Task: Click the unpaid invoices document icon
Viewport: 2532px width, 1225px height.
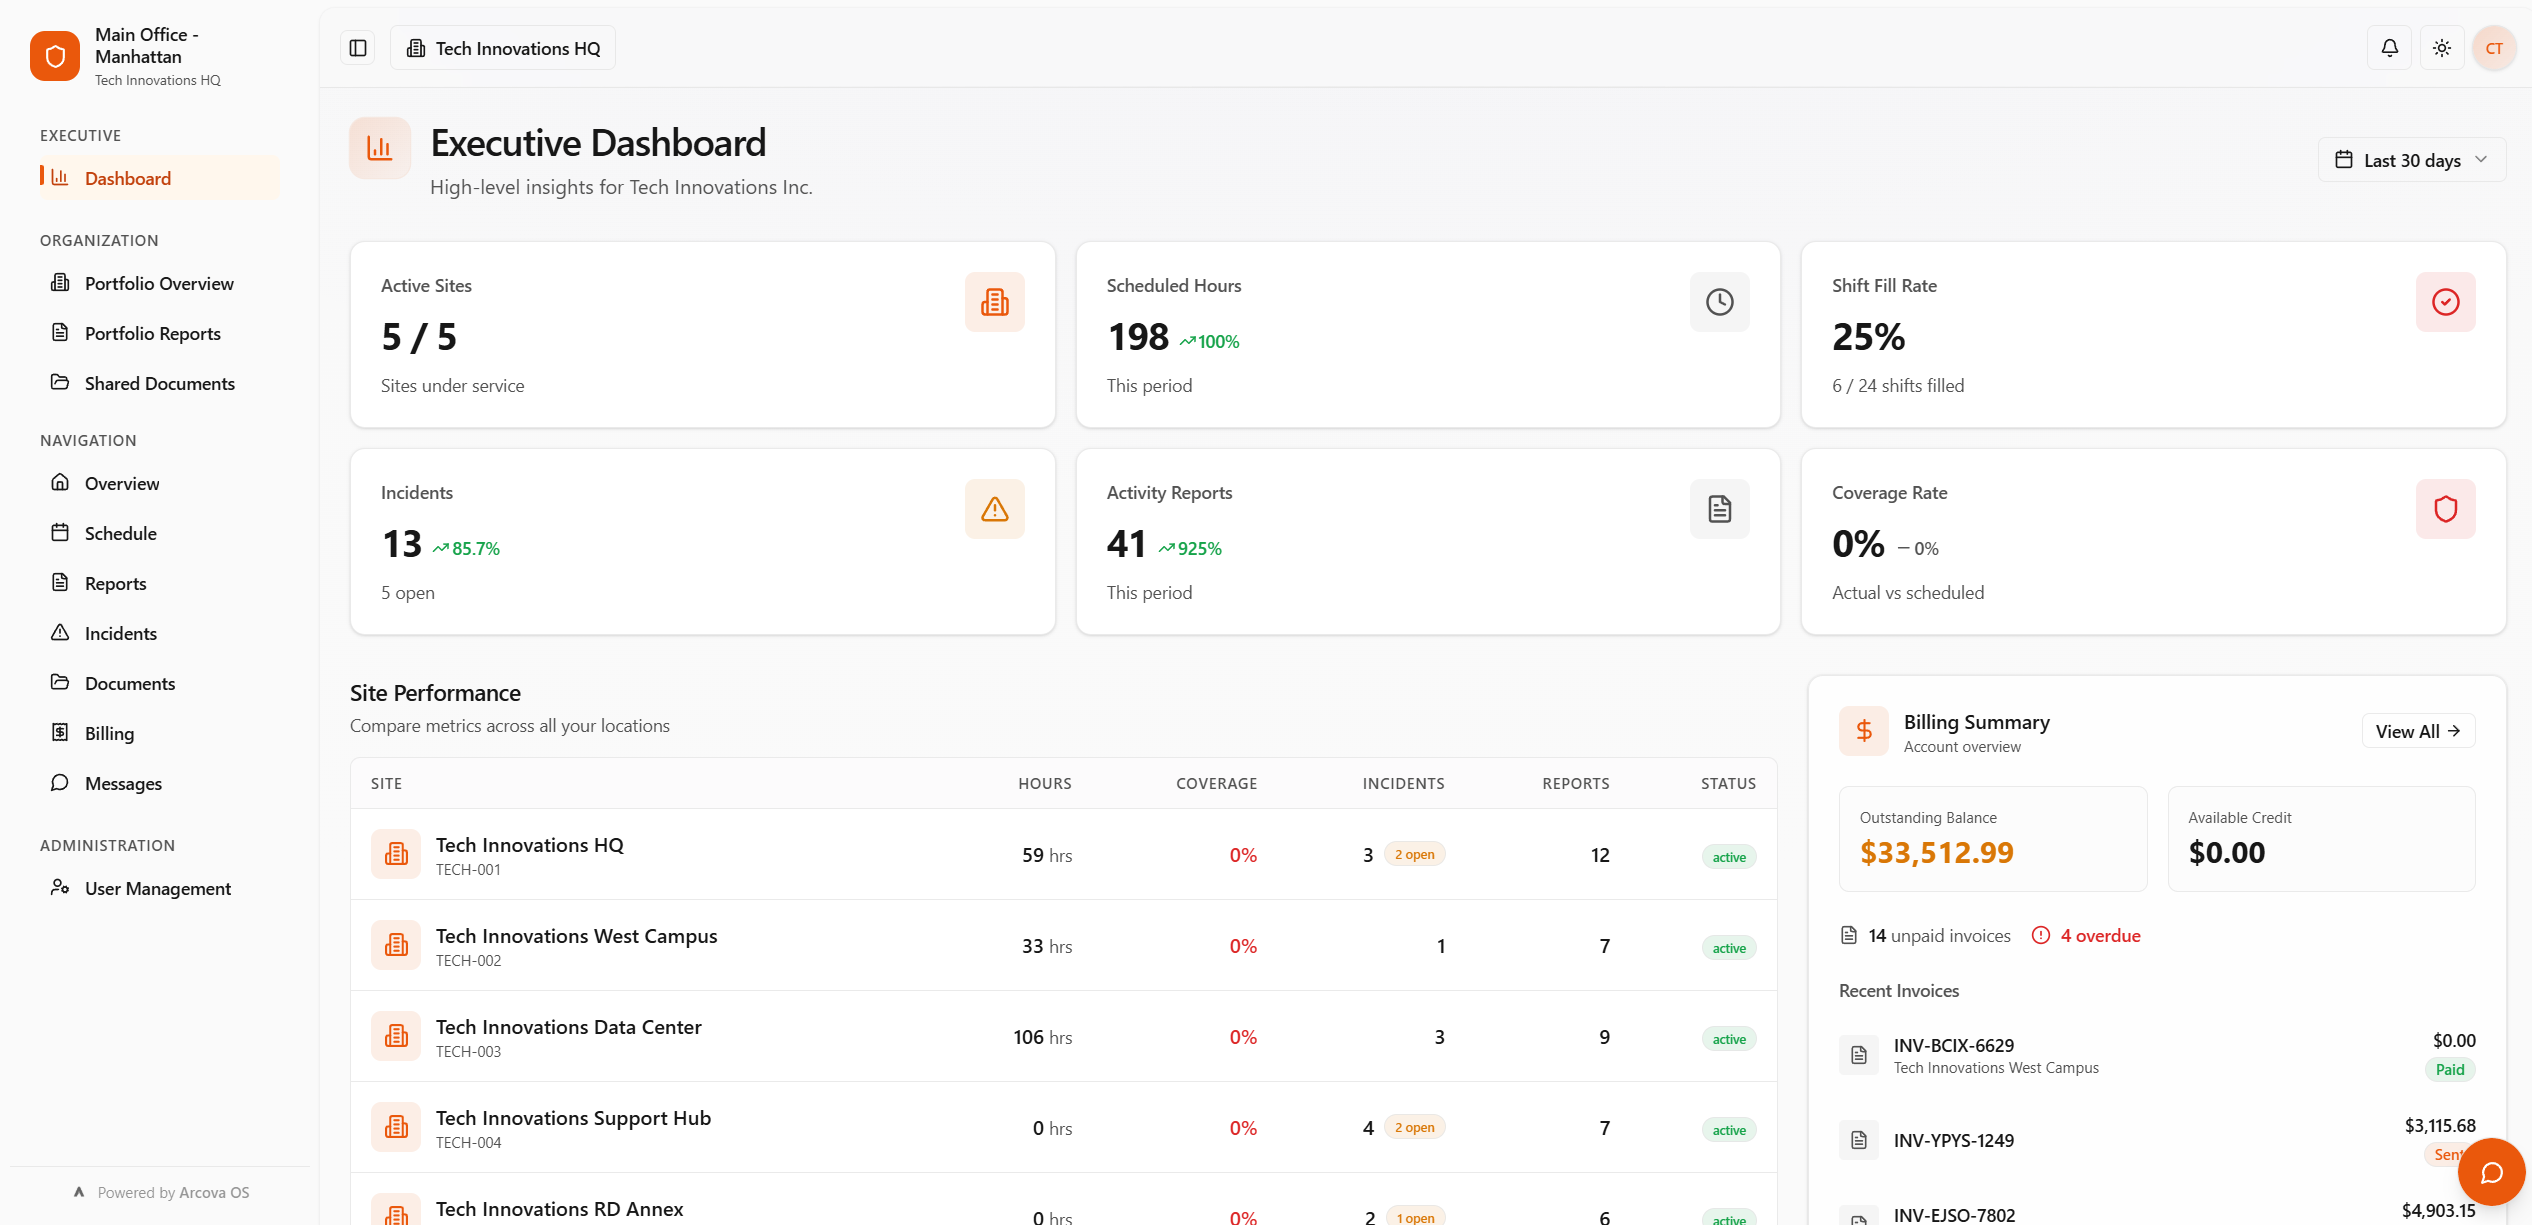Action: 1849,935
